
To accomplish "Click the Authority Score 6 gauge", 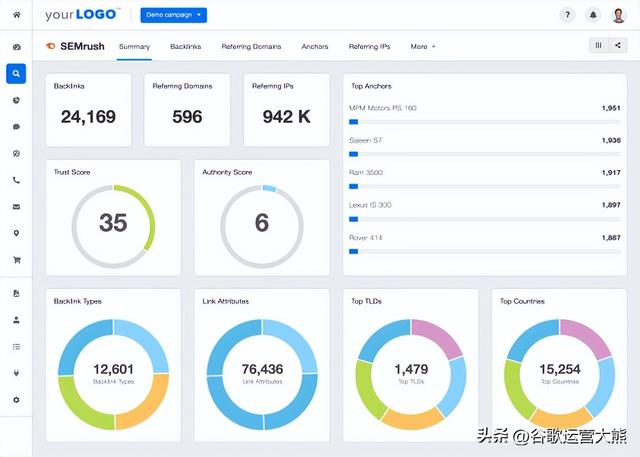I will coord(262,226).
